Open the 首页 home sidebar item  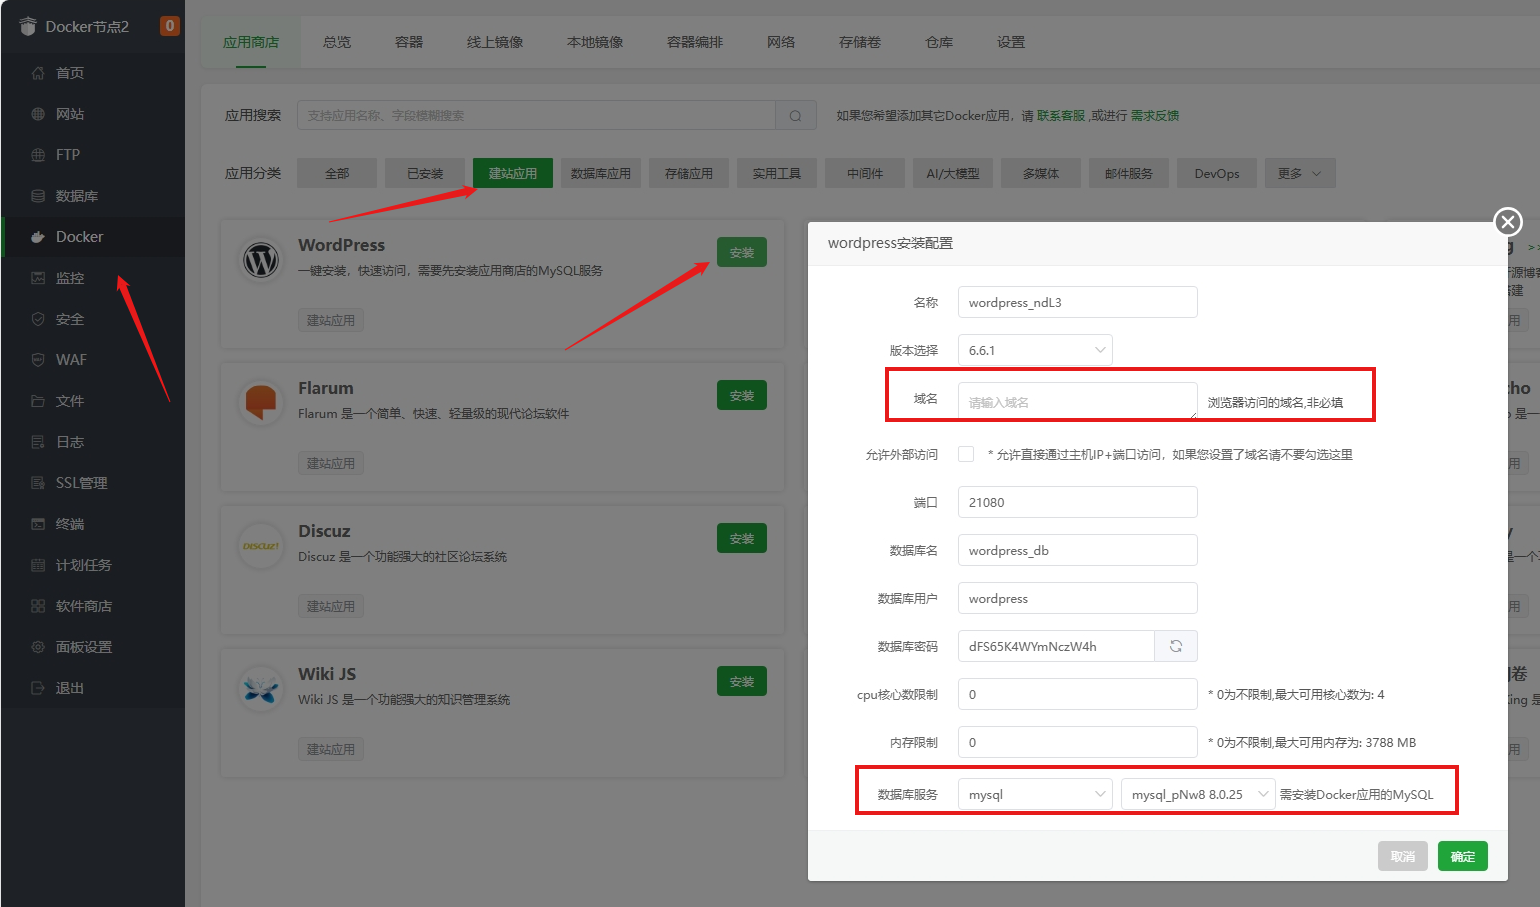92,73
